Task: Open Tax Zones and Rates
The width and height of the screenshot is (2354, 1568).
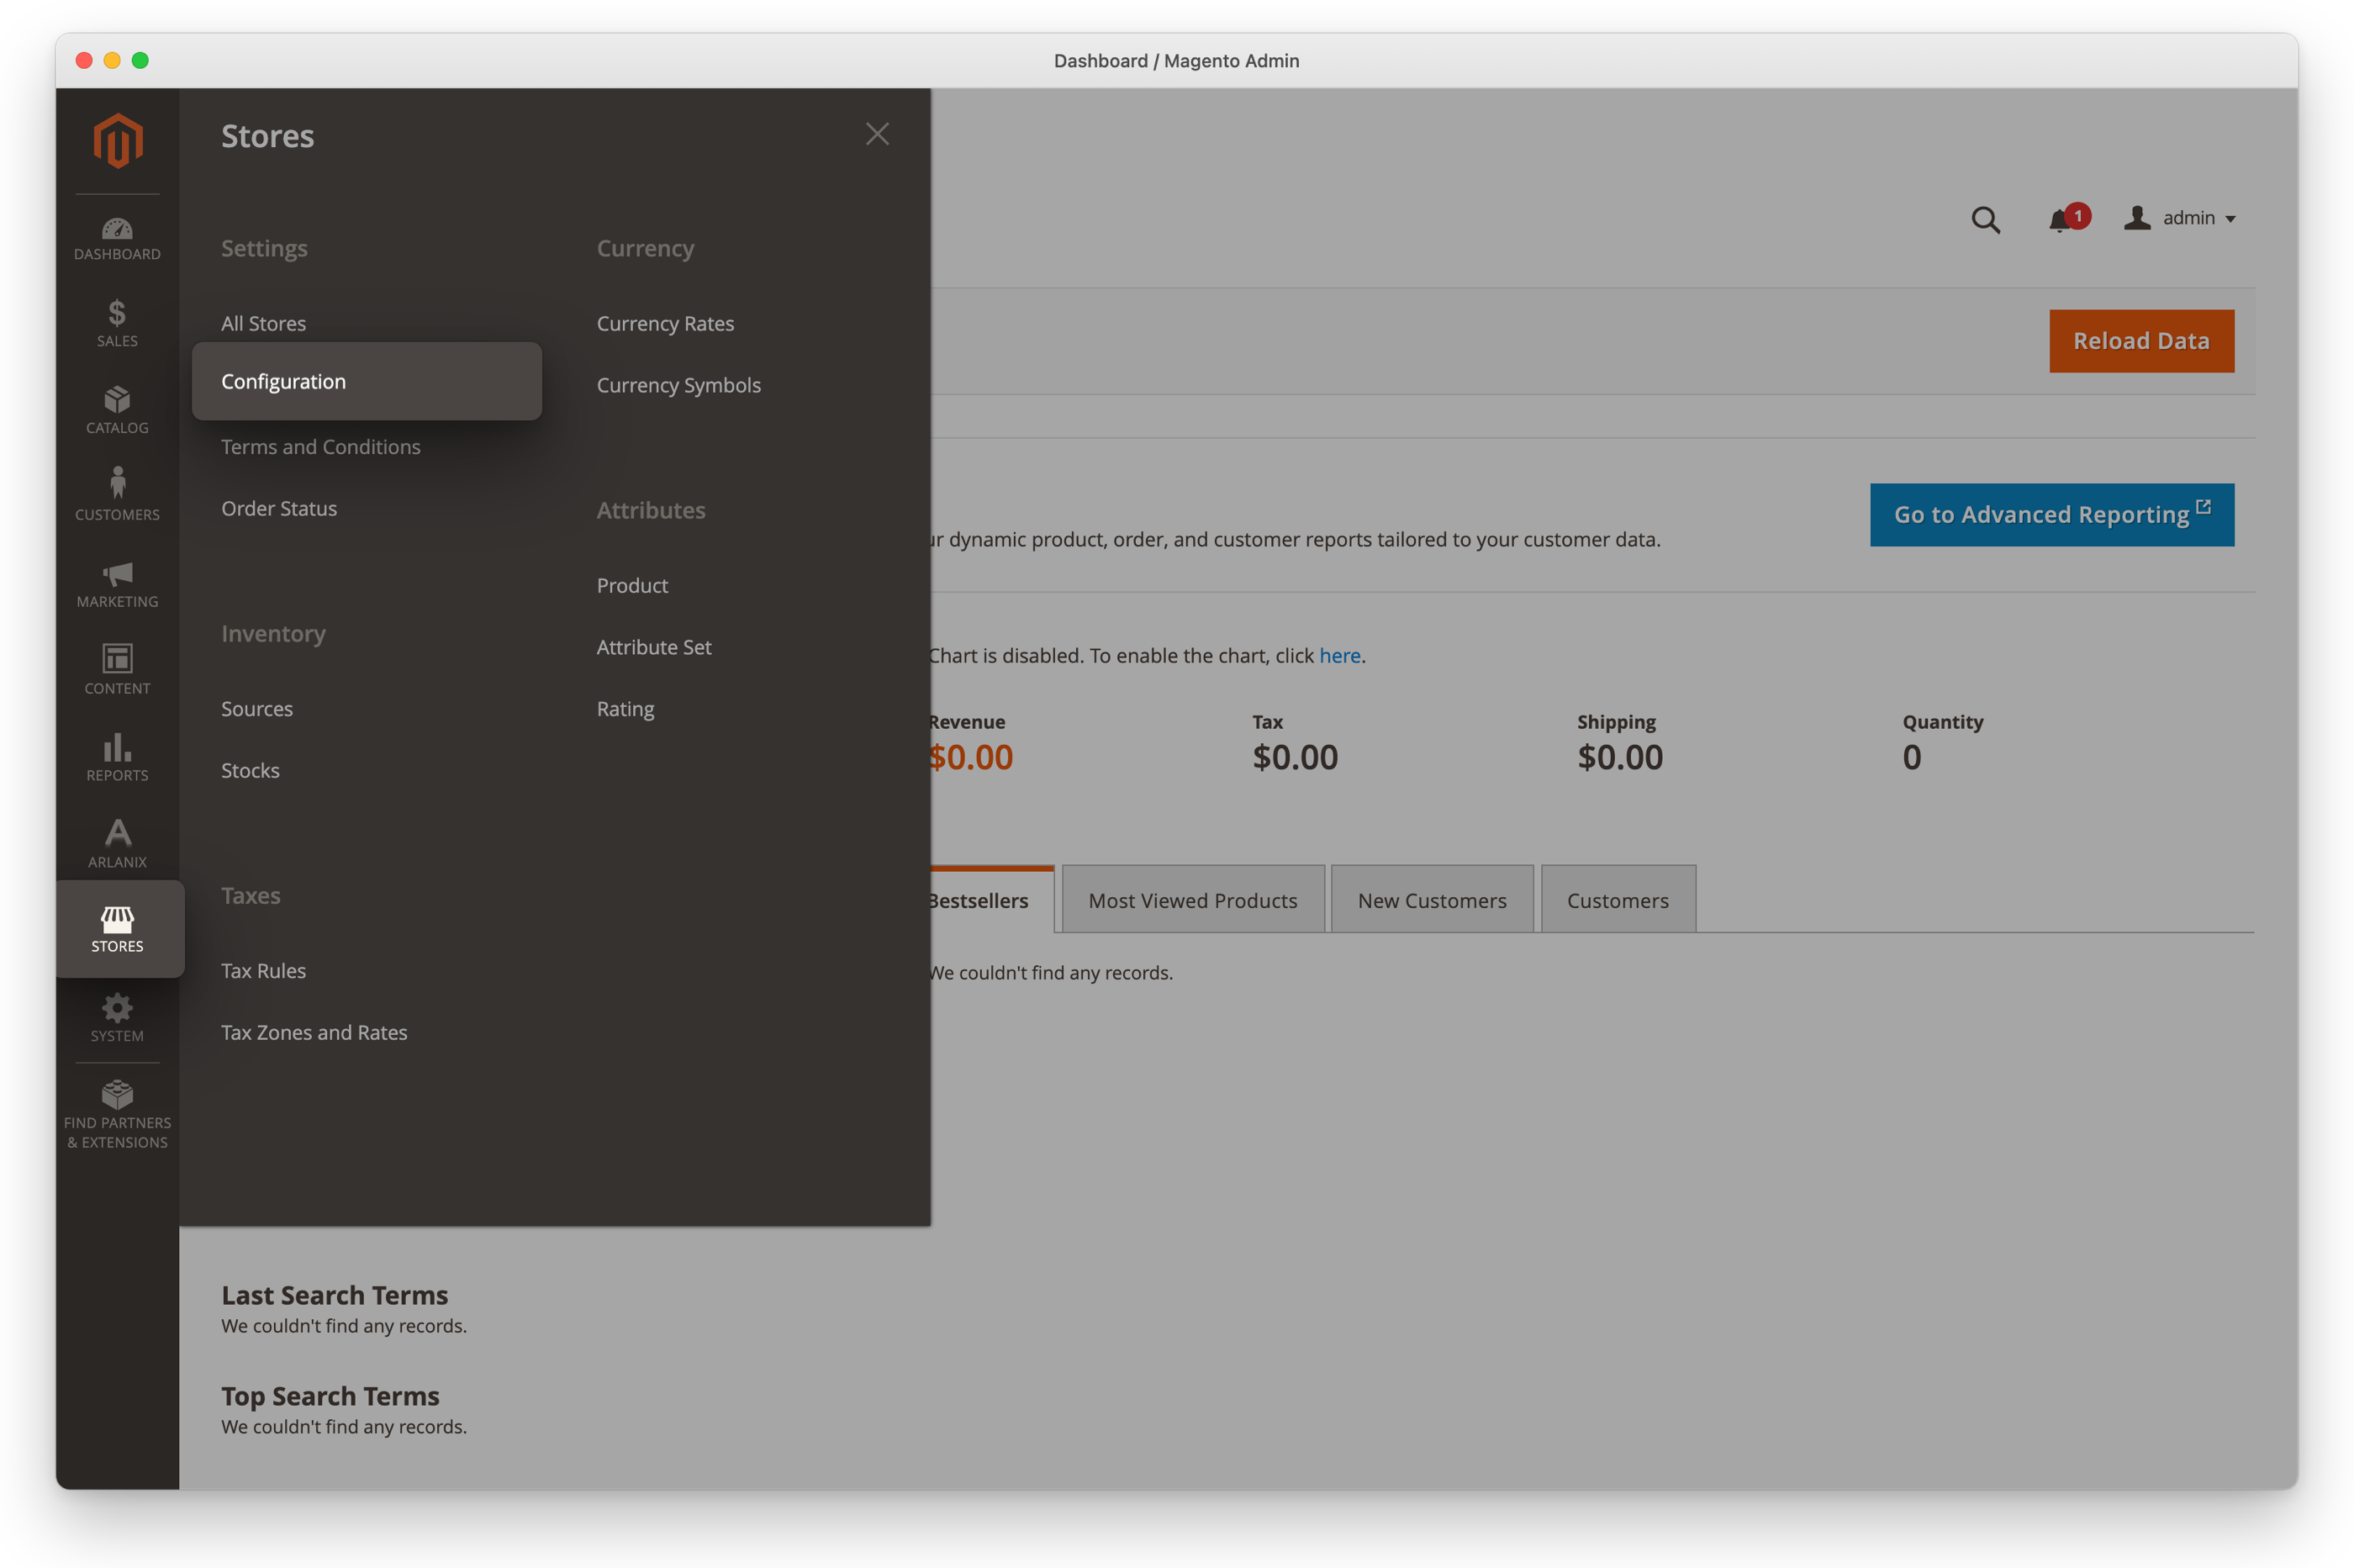Action: pos(314,1032)
